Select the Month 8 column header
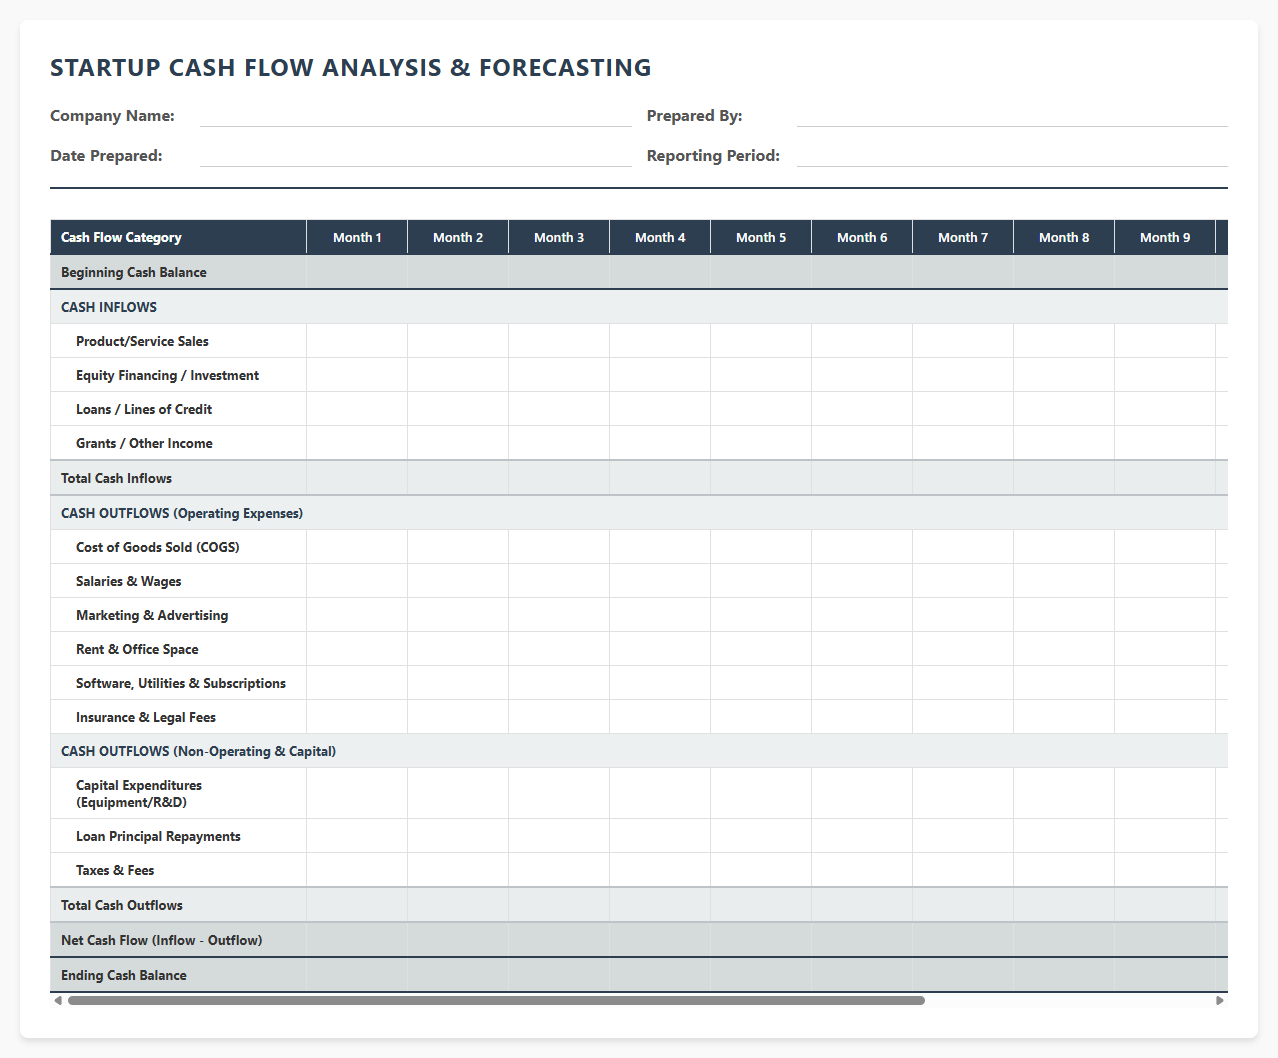The width and height of the screenshot is (1278, 1058). pyautogui.click(x=1064, y=237)
